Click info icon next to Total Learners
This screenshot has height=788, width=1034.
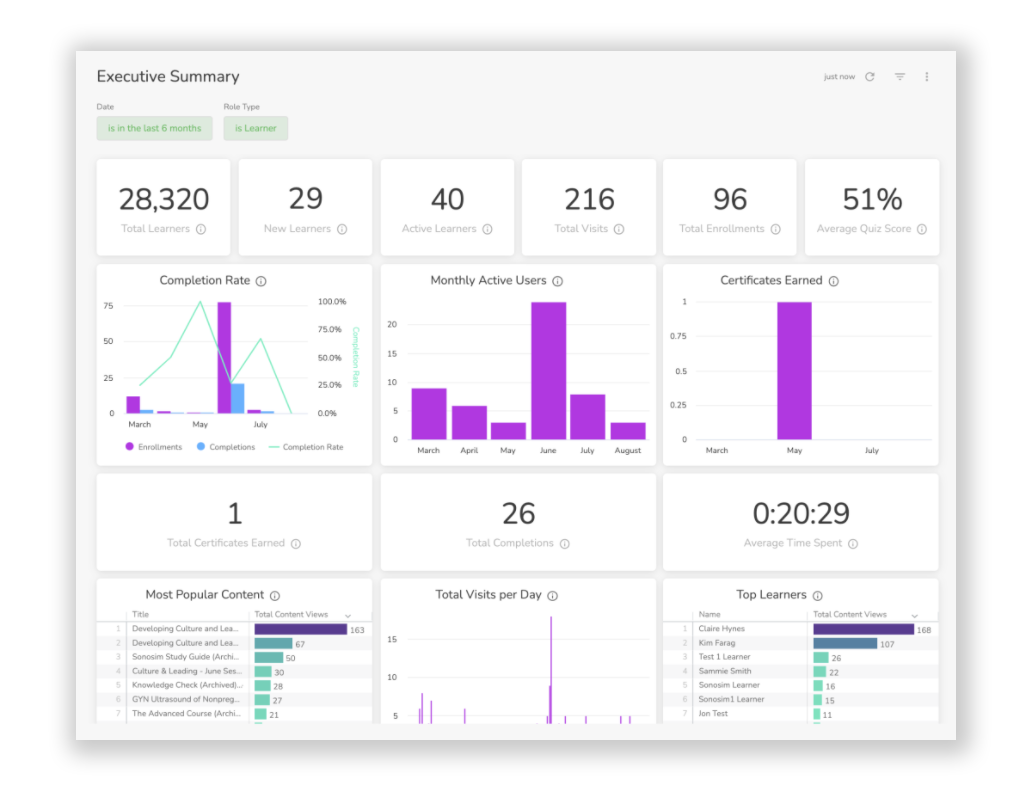201,229
